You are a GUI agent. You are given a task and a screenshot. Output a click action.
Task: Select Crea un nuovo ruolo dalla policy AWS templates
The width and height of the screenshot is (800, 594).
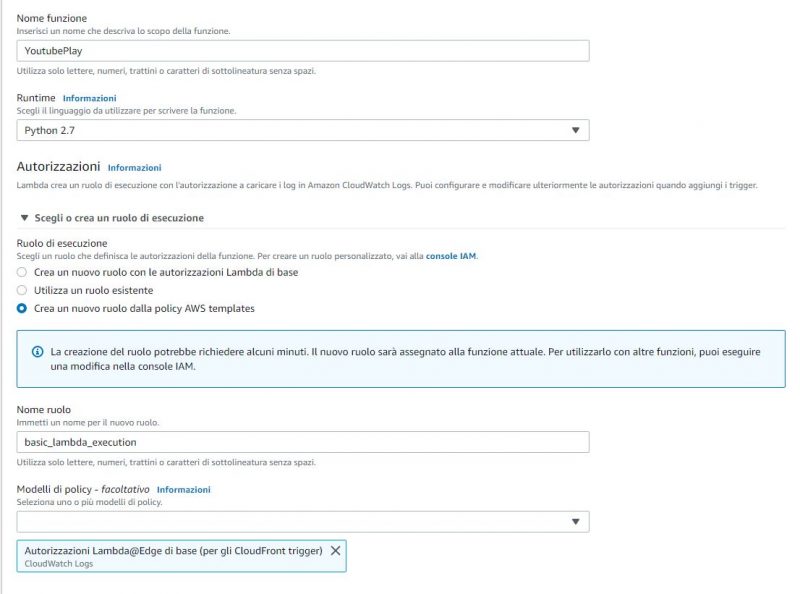click(x=21, y=308)
